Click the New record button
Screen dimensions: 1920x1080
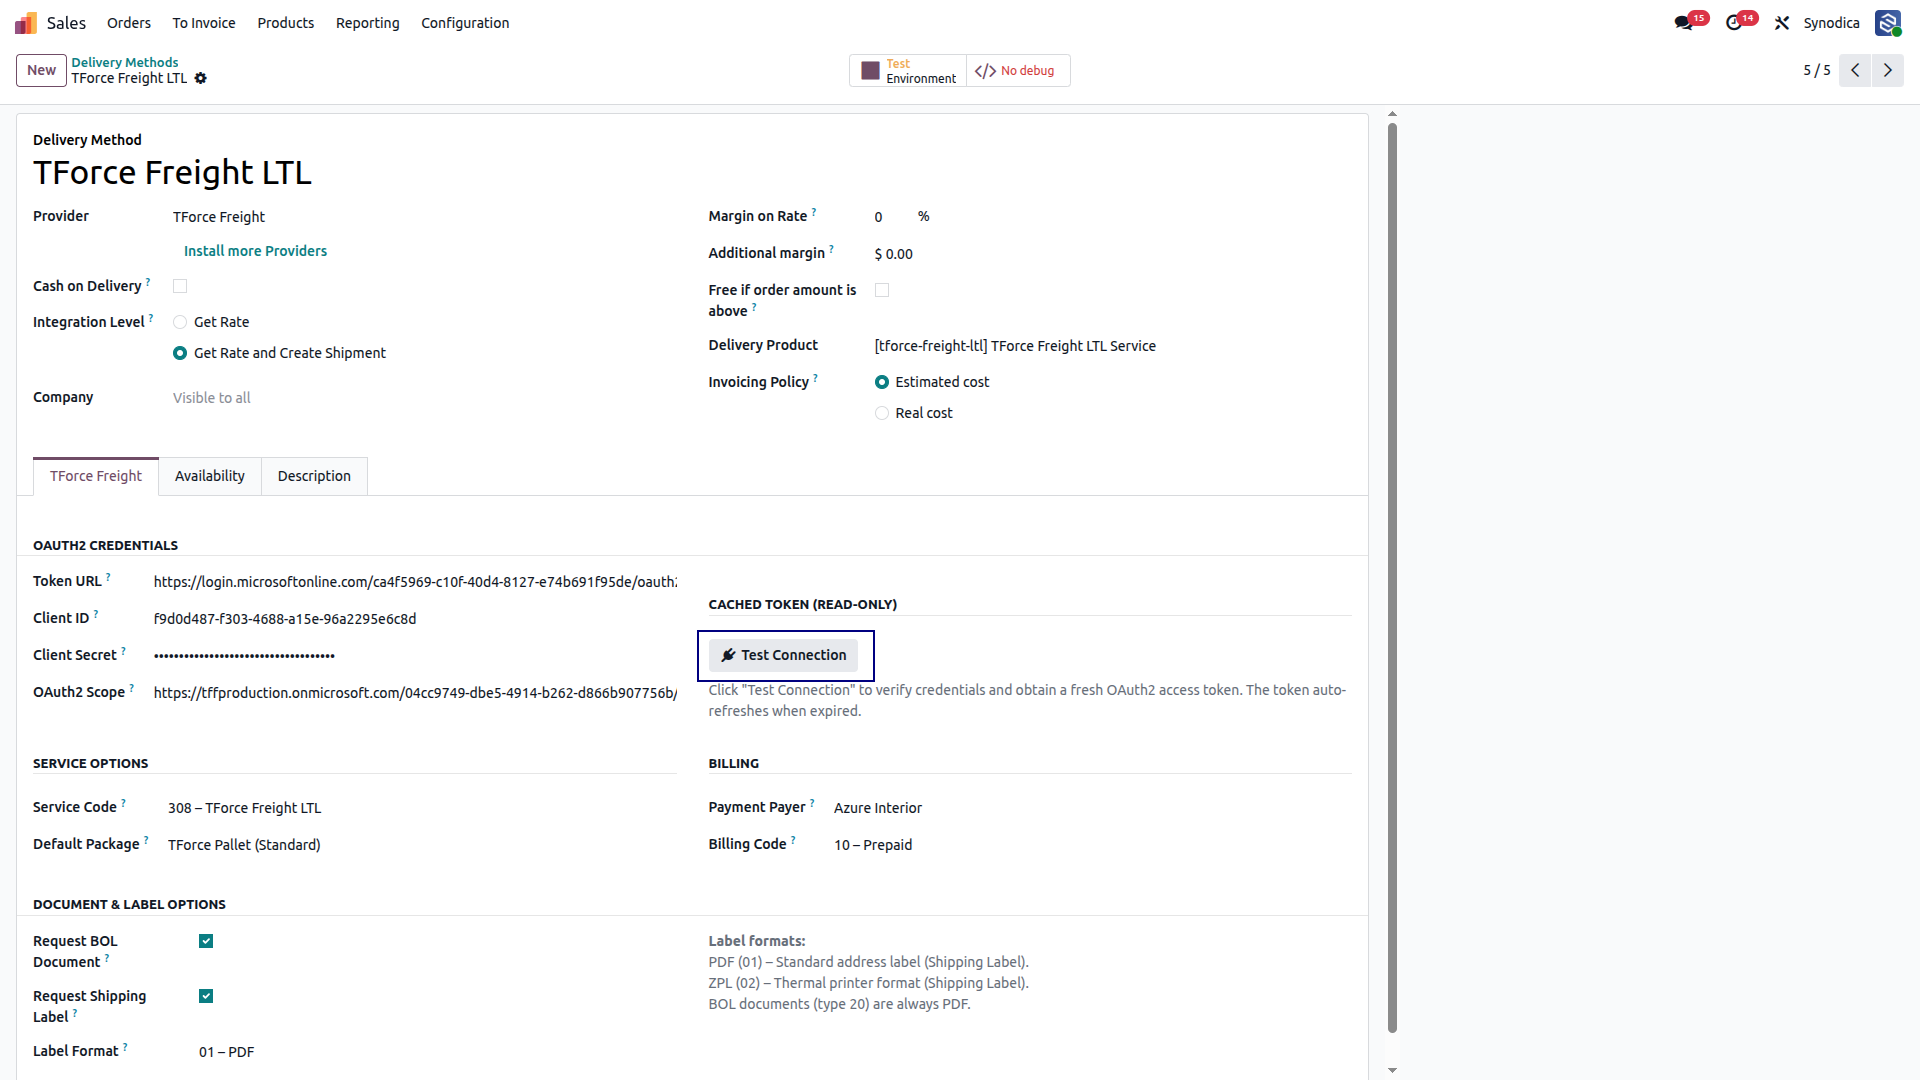[41, 70]
